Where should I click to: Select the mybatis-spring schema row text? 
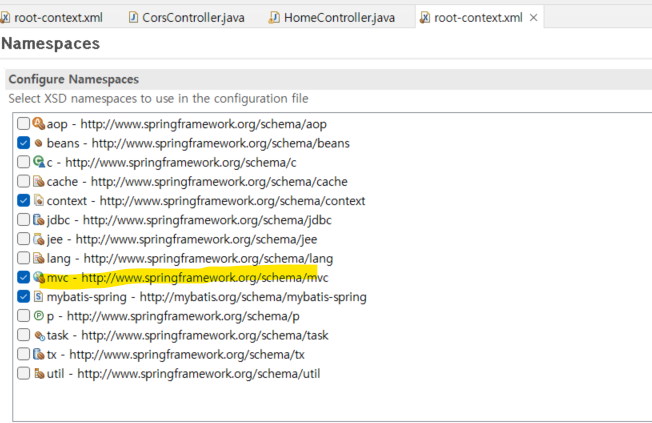(207, 297)
